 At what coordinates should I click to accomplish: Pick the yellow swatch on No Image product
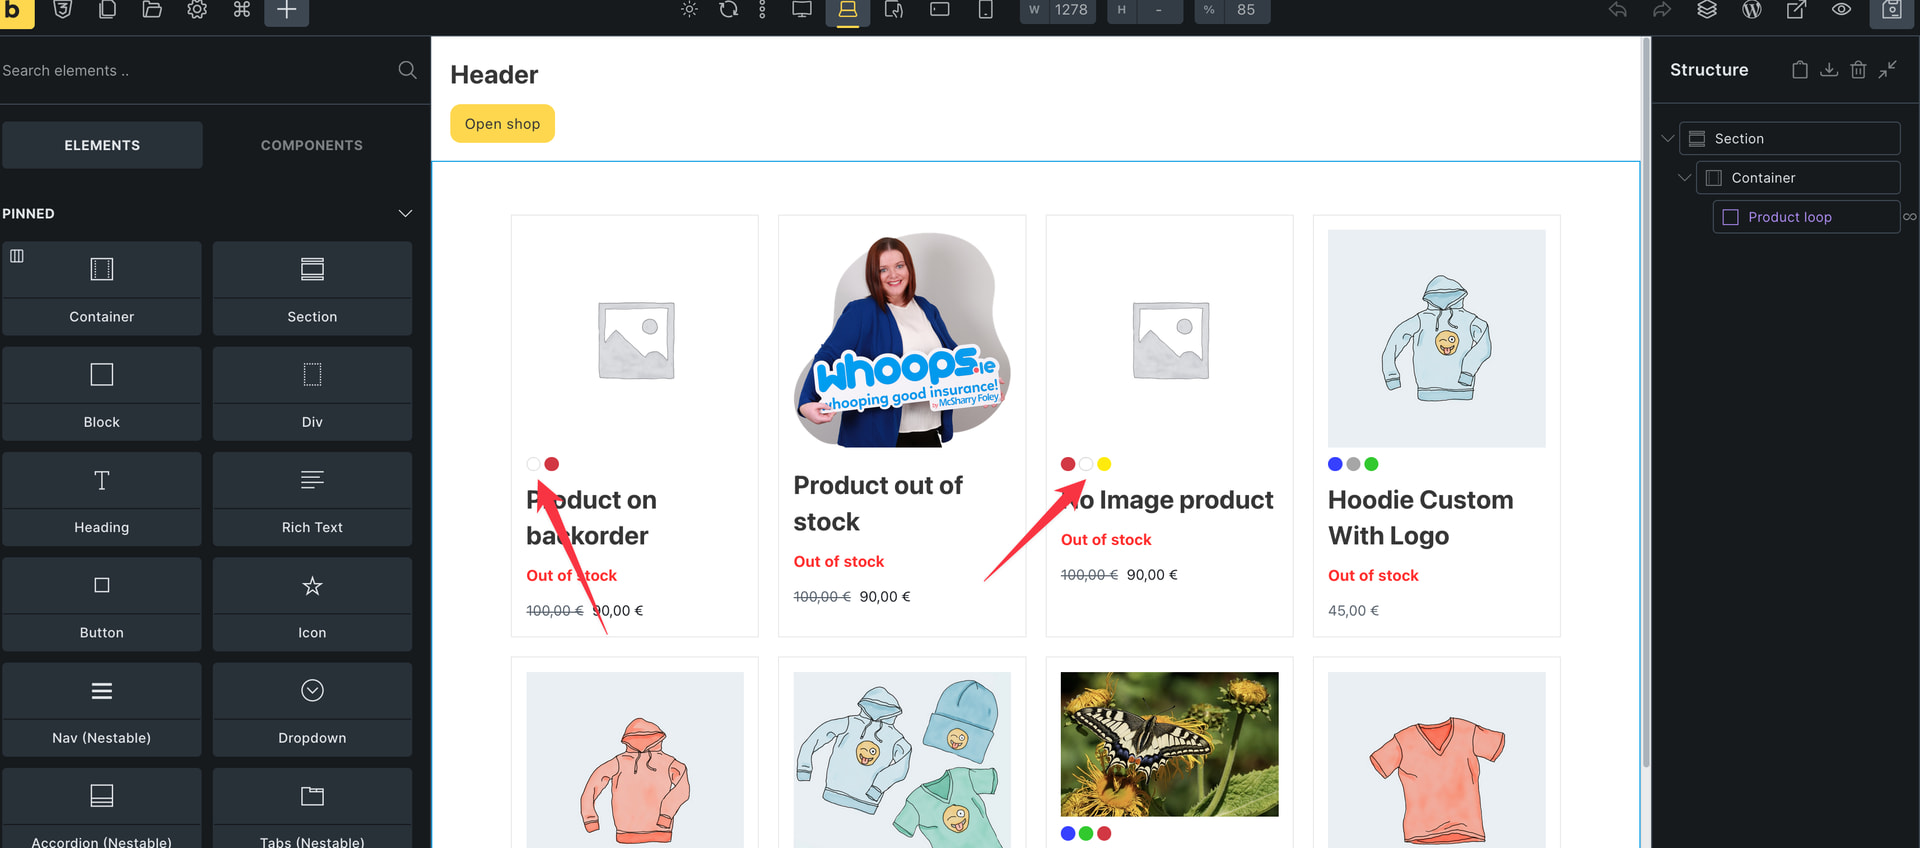point(1104,464)
